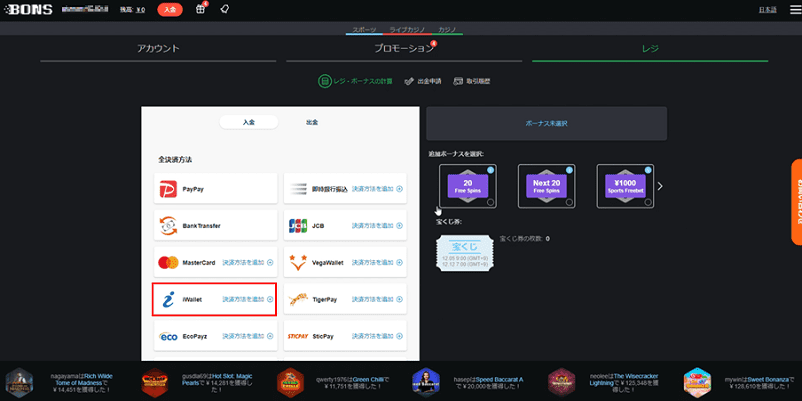This screenshot has height=401, width=802.
Task: Switch to 出金 withdrawal toggle
Action: [x=312, y=122]
